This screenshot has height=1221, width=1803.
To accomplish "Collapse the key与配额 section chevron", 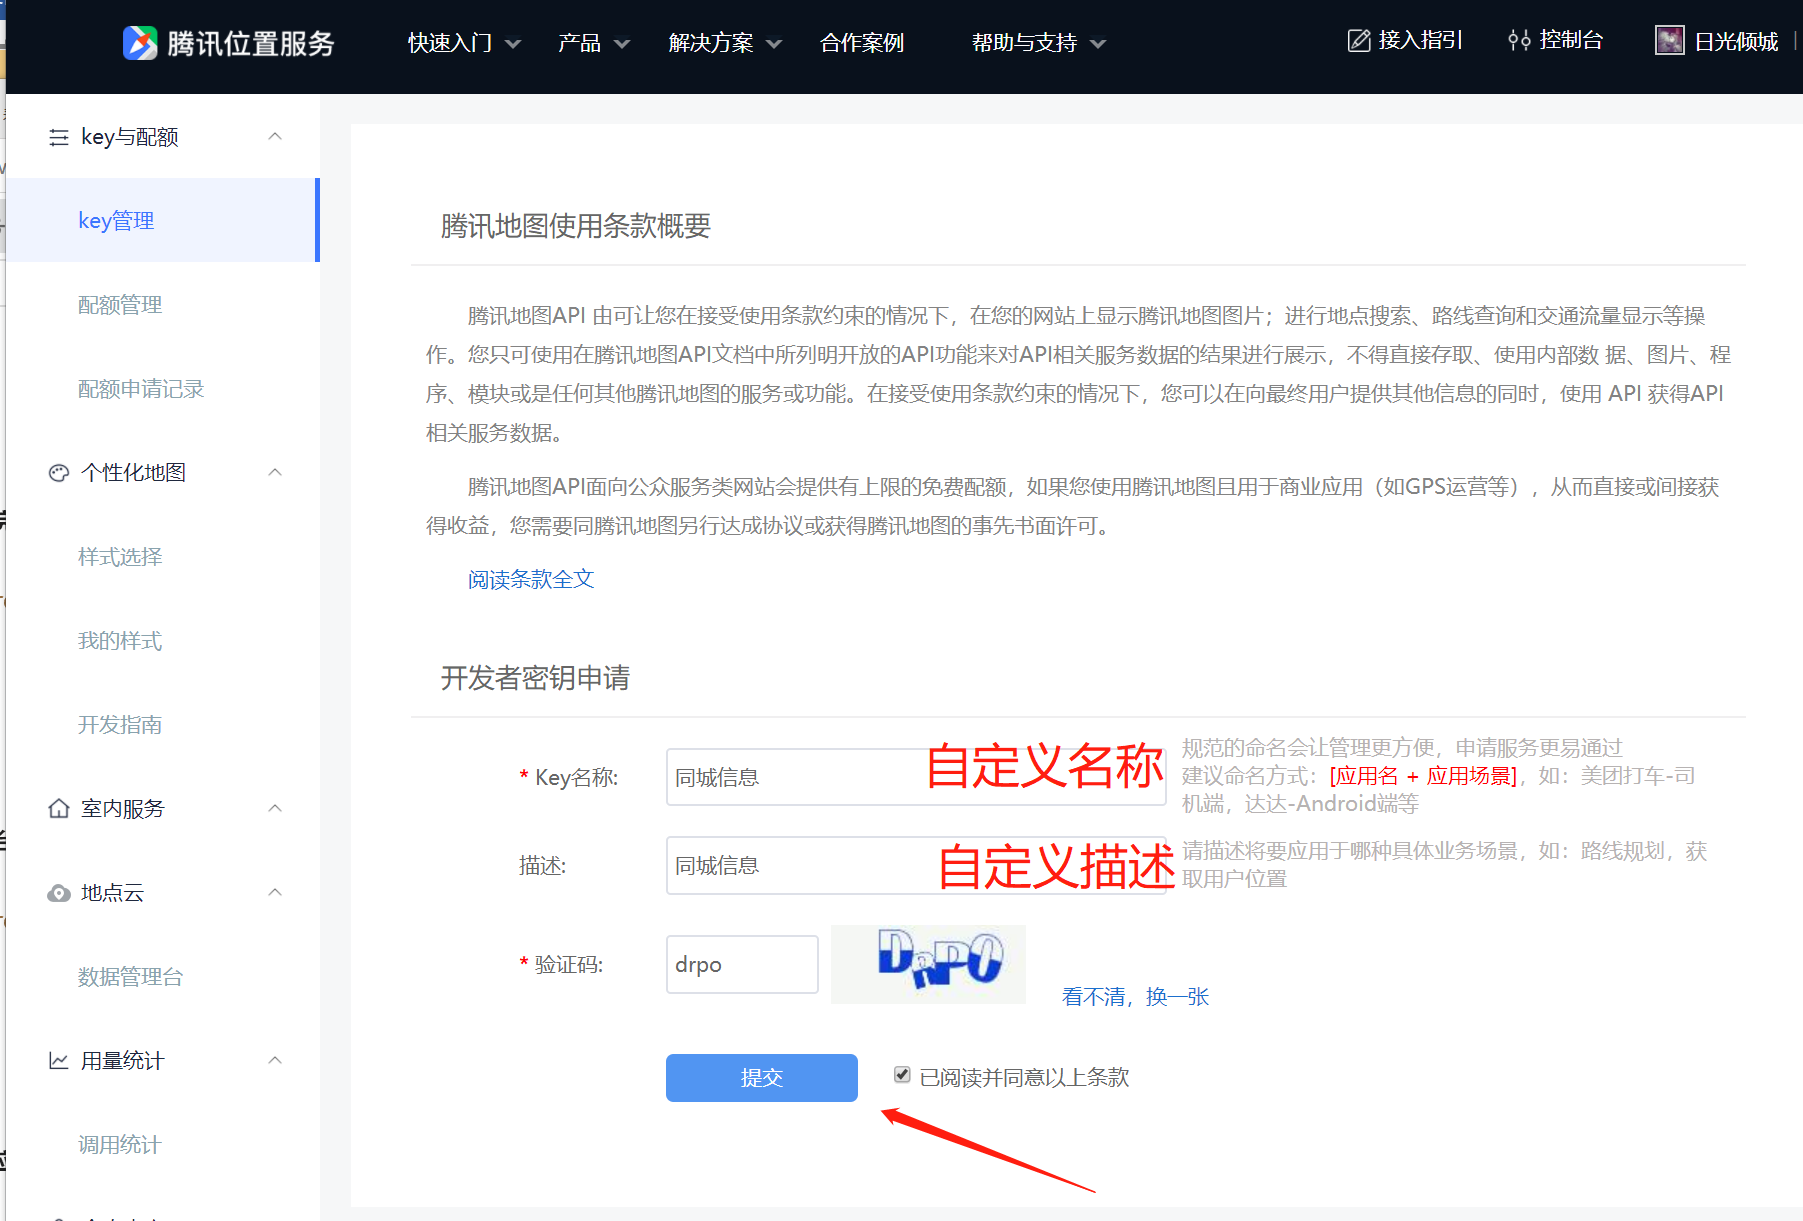I will [x=275, y=136].
